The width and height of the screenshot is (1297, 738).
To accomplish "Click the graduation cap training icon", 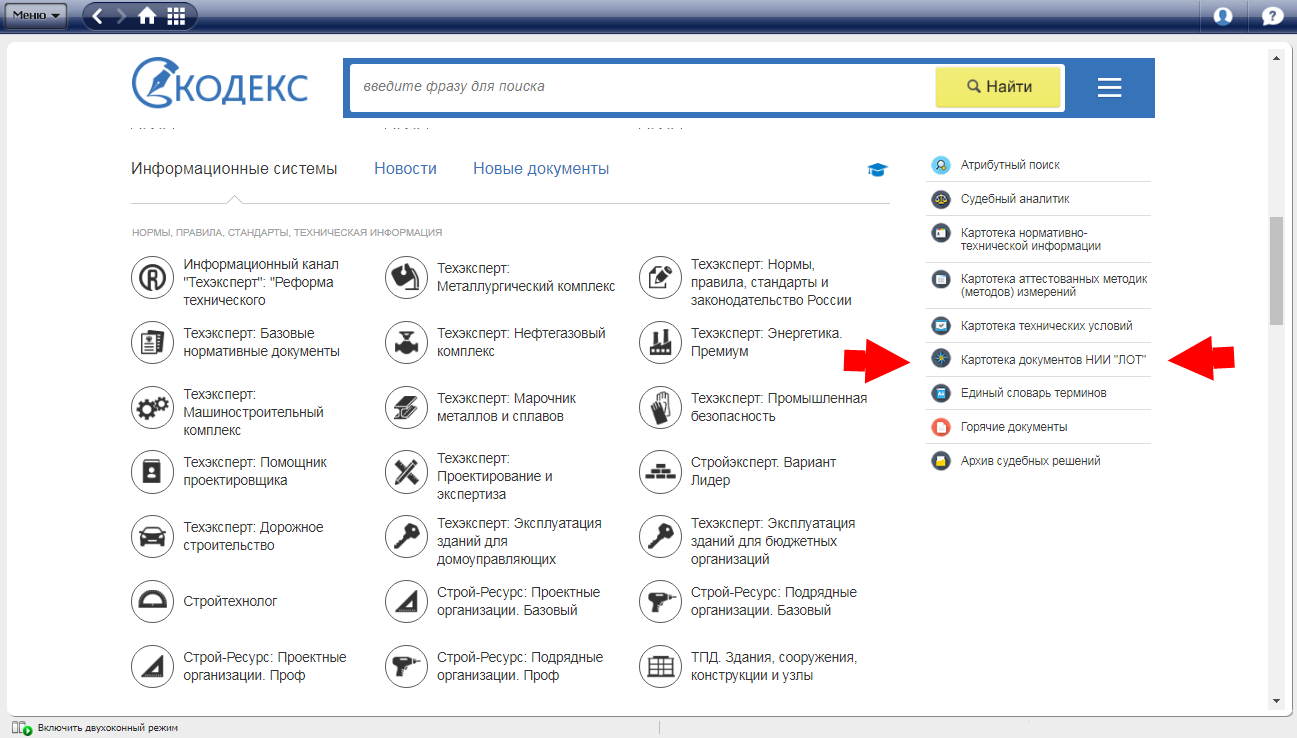I will pos(877,170).
